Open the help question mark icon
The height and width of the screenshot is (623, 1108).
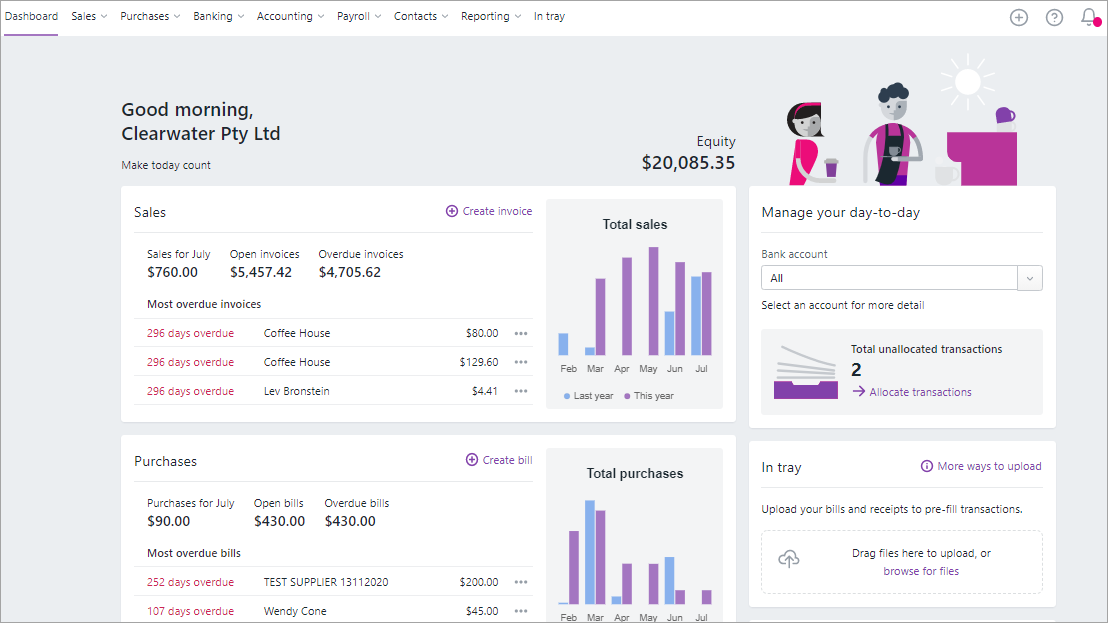click(1054, 17)
